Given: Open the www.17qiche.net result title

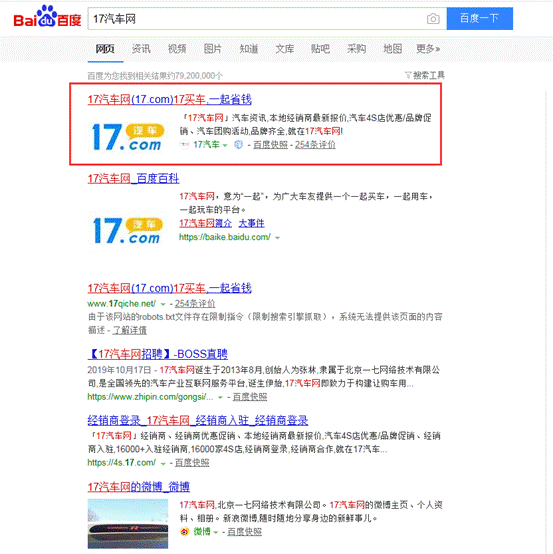Looking at the screenshot, I should click(x=170, y=288).
